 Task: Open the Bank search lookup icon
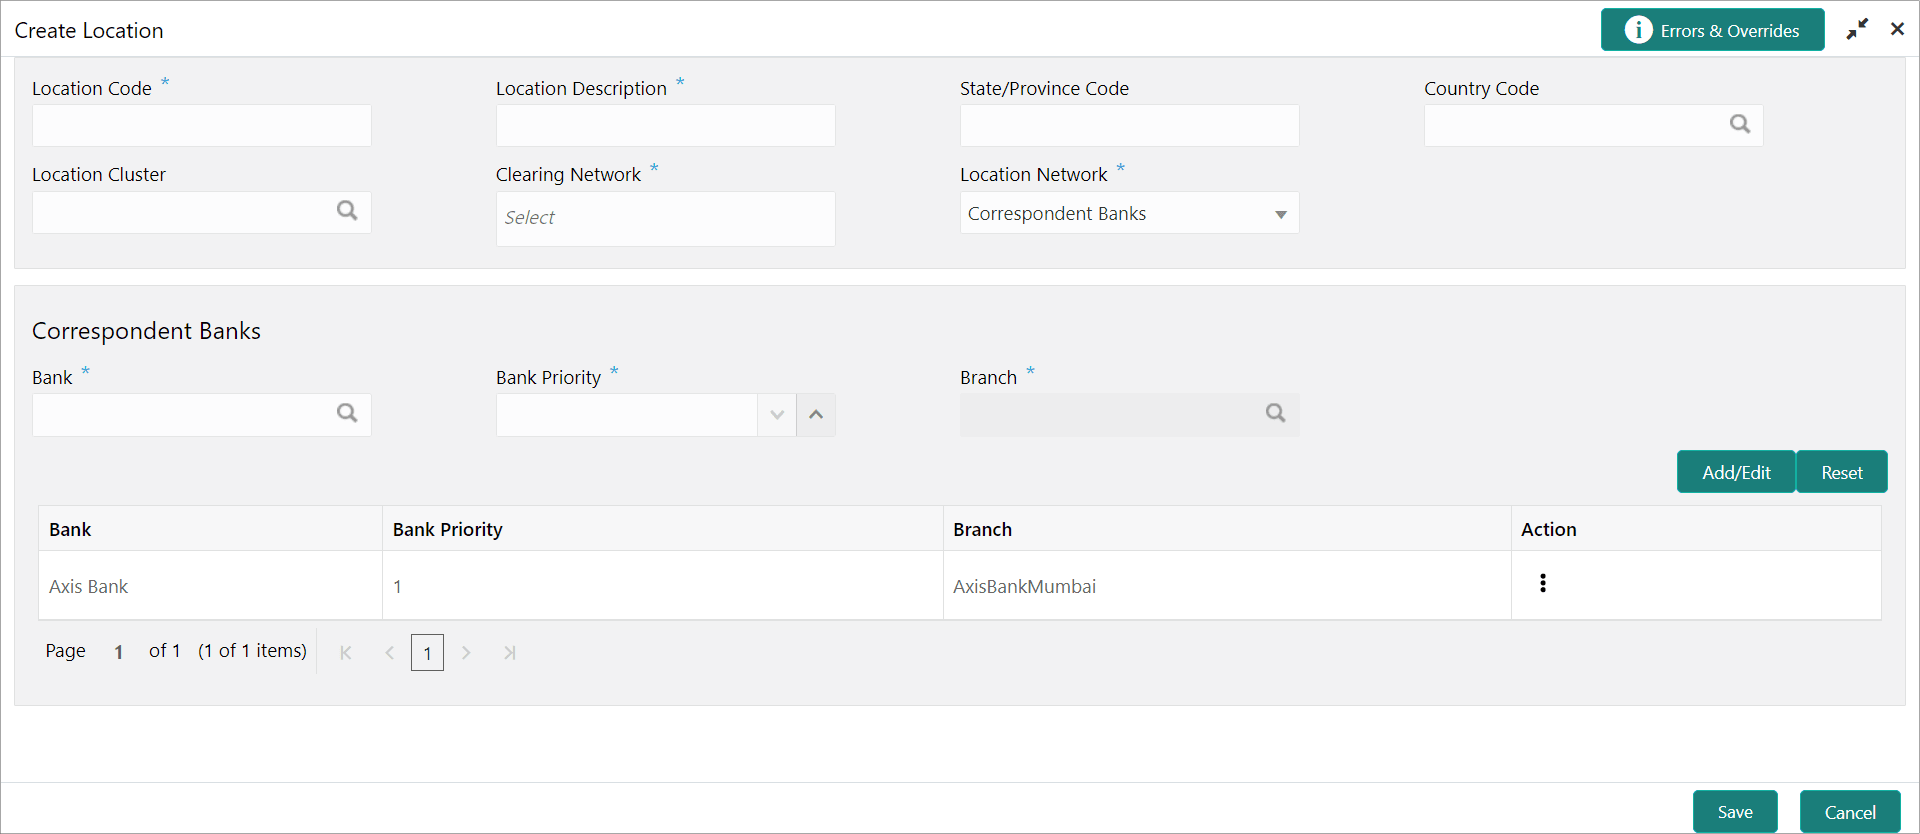[347, 413]
